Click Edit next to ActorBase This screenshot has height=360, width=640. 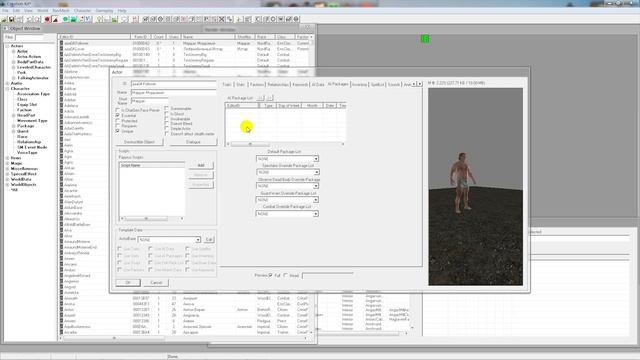pyautogui.click(x=209, y=240)
